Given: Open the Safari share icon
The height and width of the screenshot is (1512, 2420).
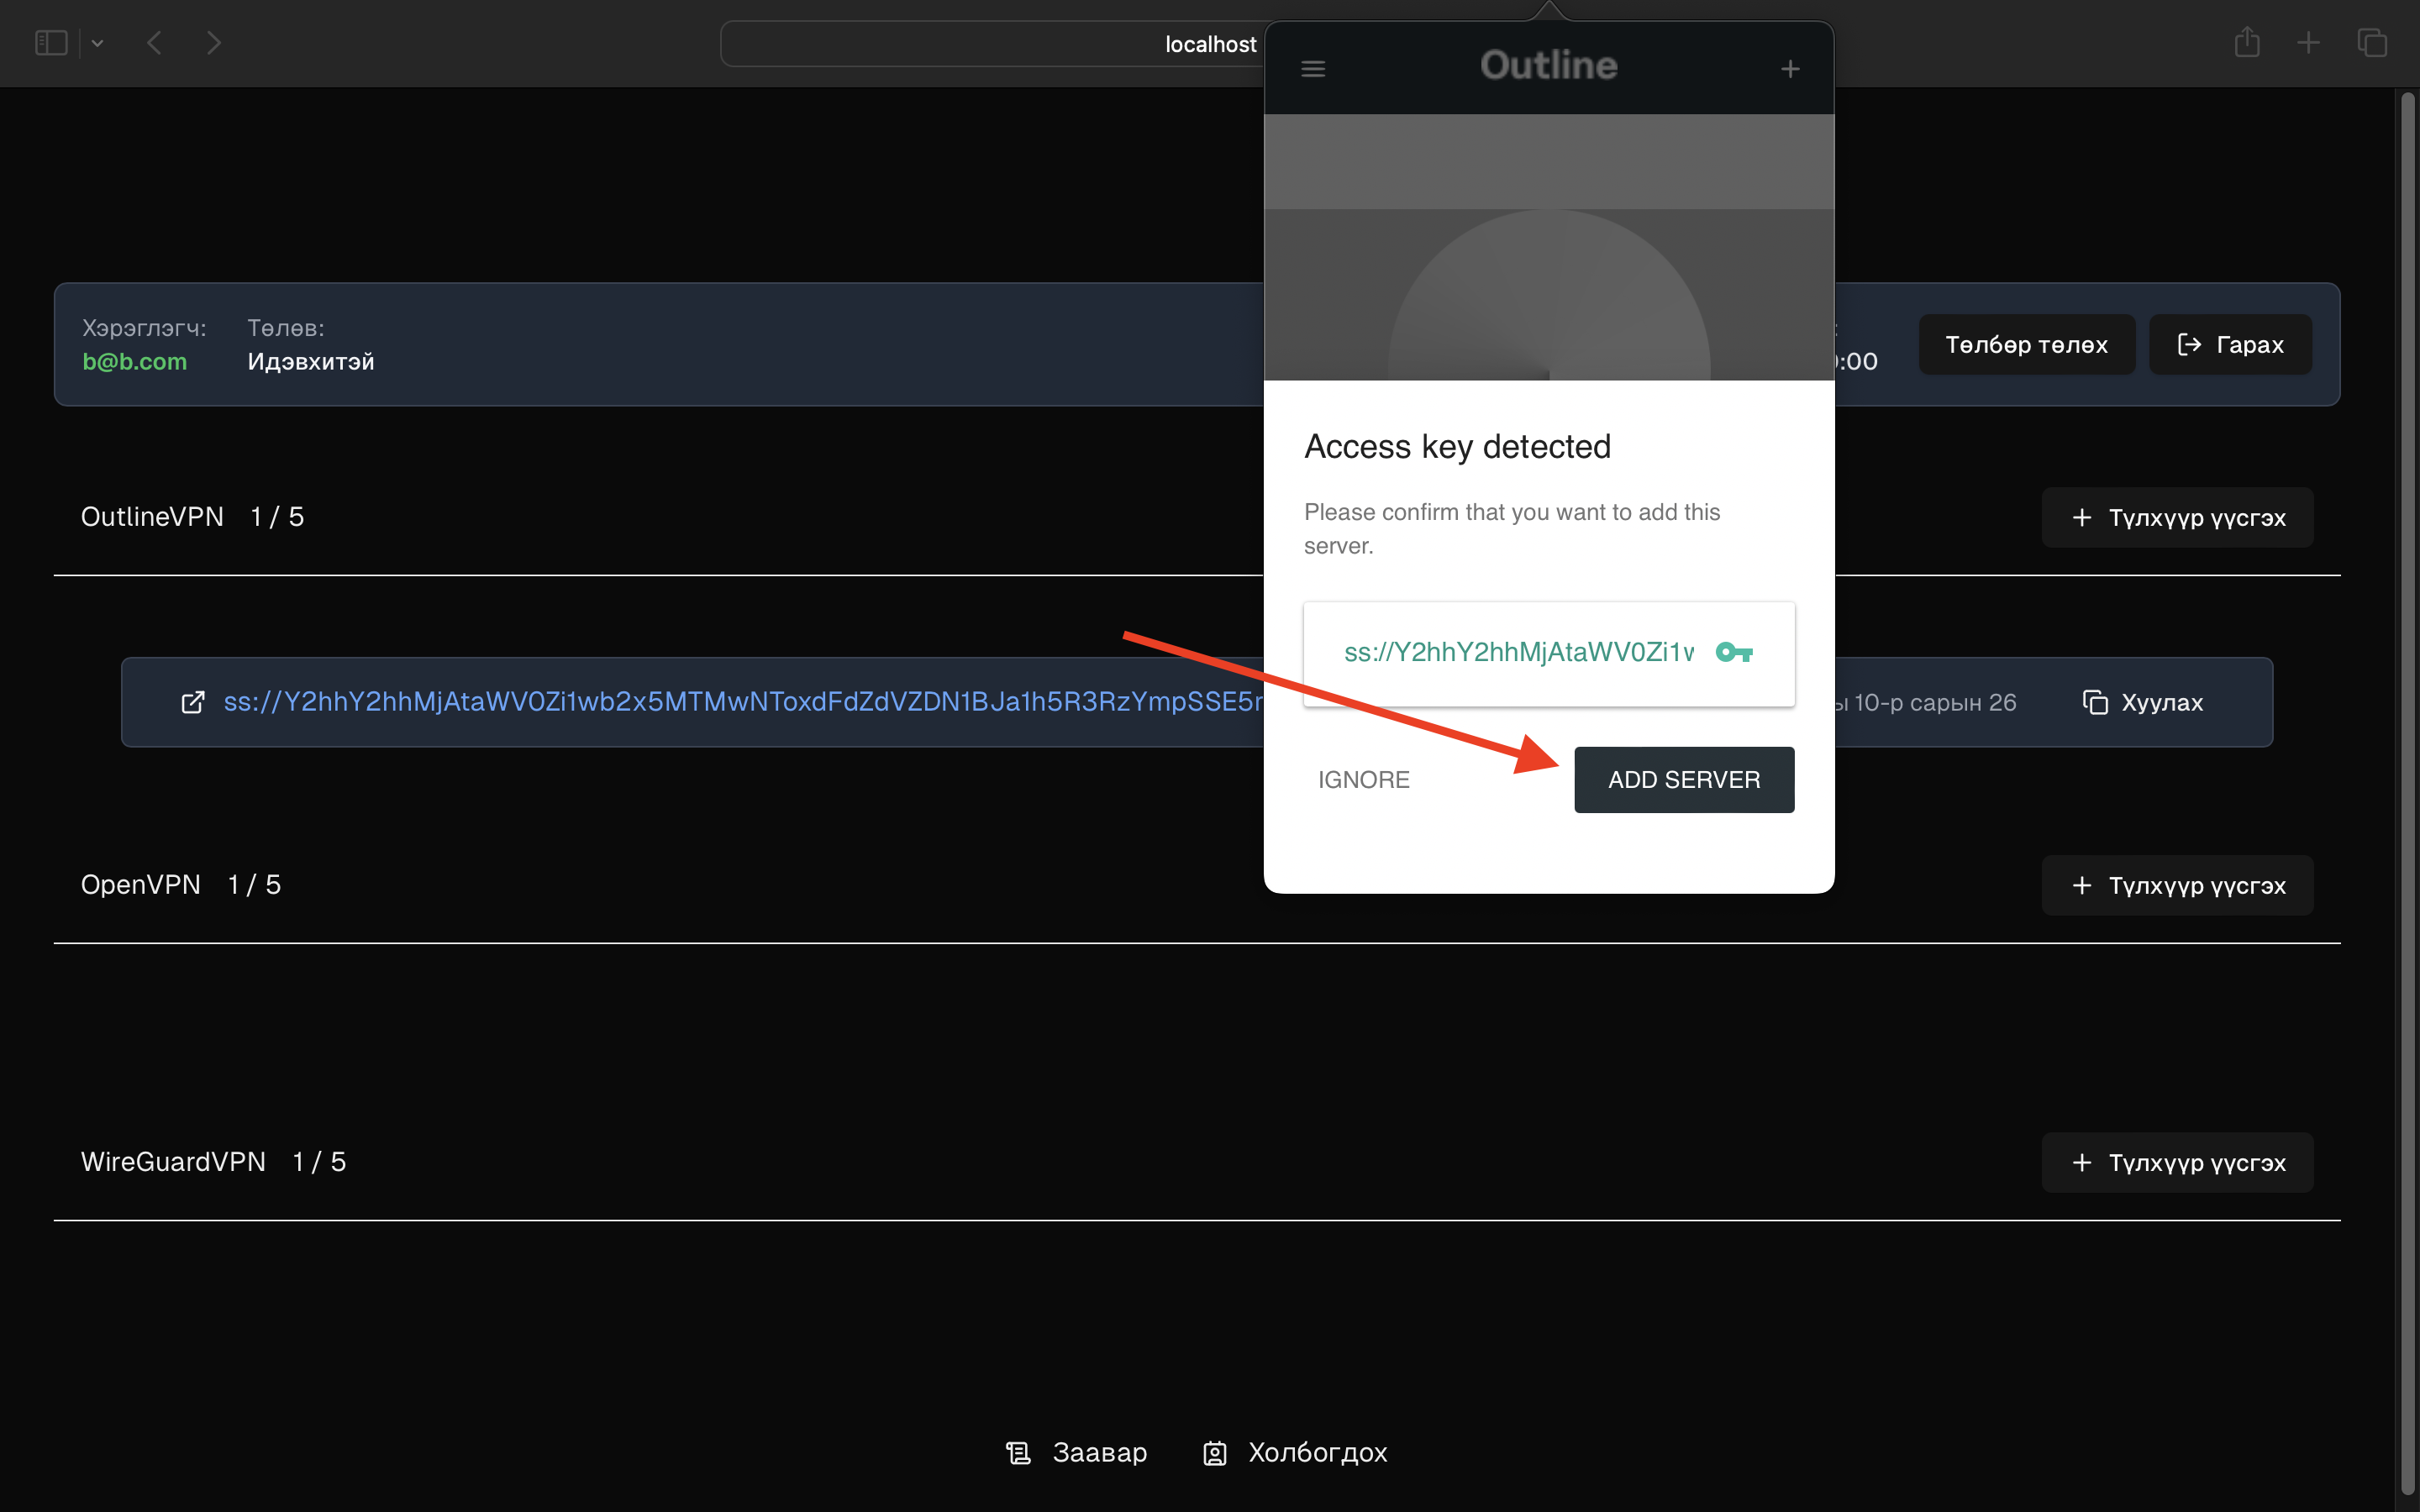Looking at the screenshot, I should 2247,42.
